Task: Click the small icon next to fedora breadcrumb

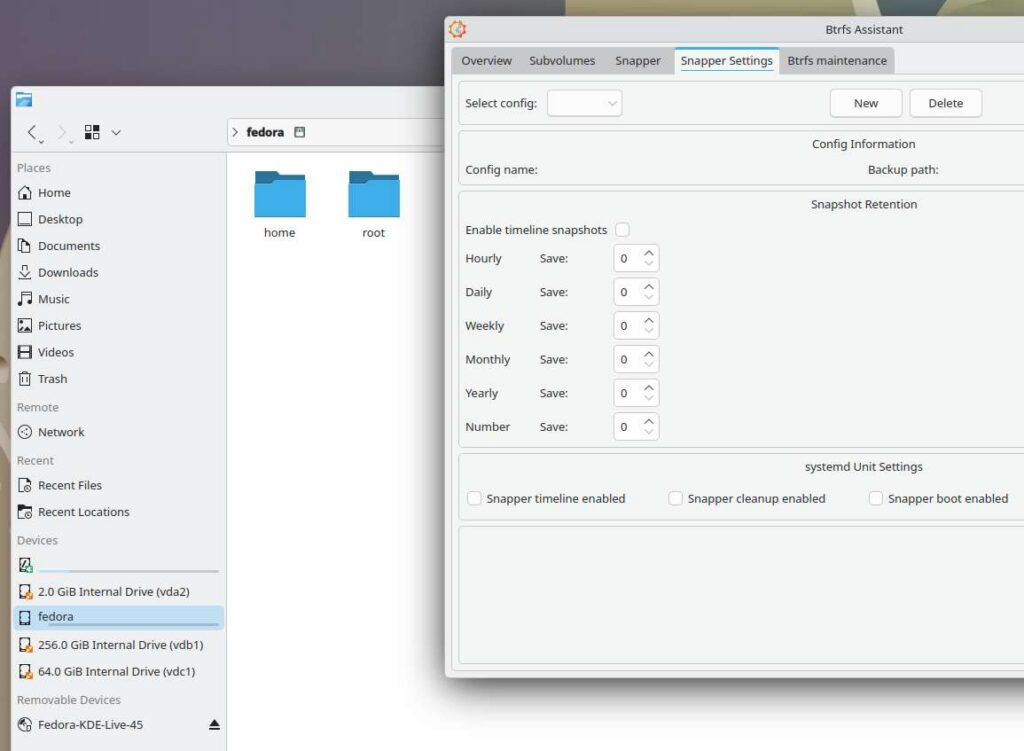Action: [299, 132]
